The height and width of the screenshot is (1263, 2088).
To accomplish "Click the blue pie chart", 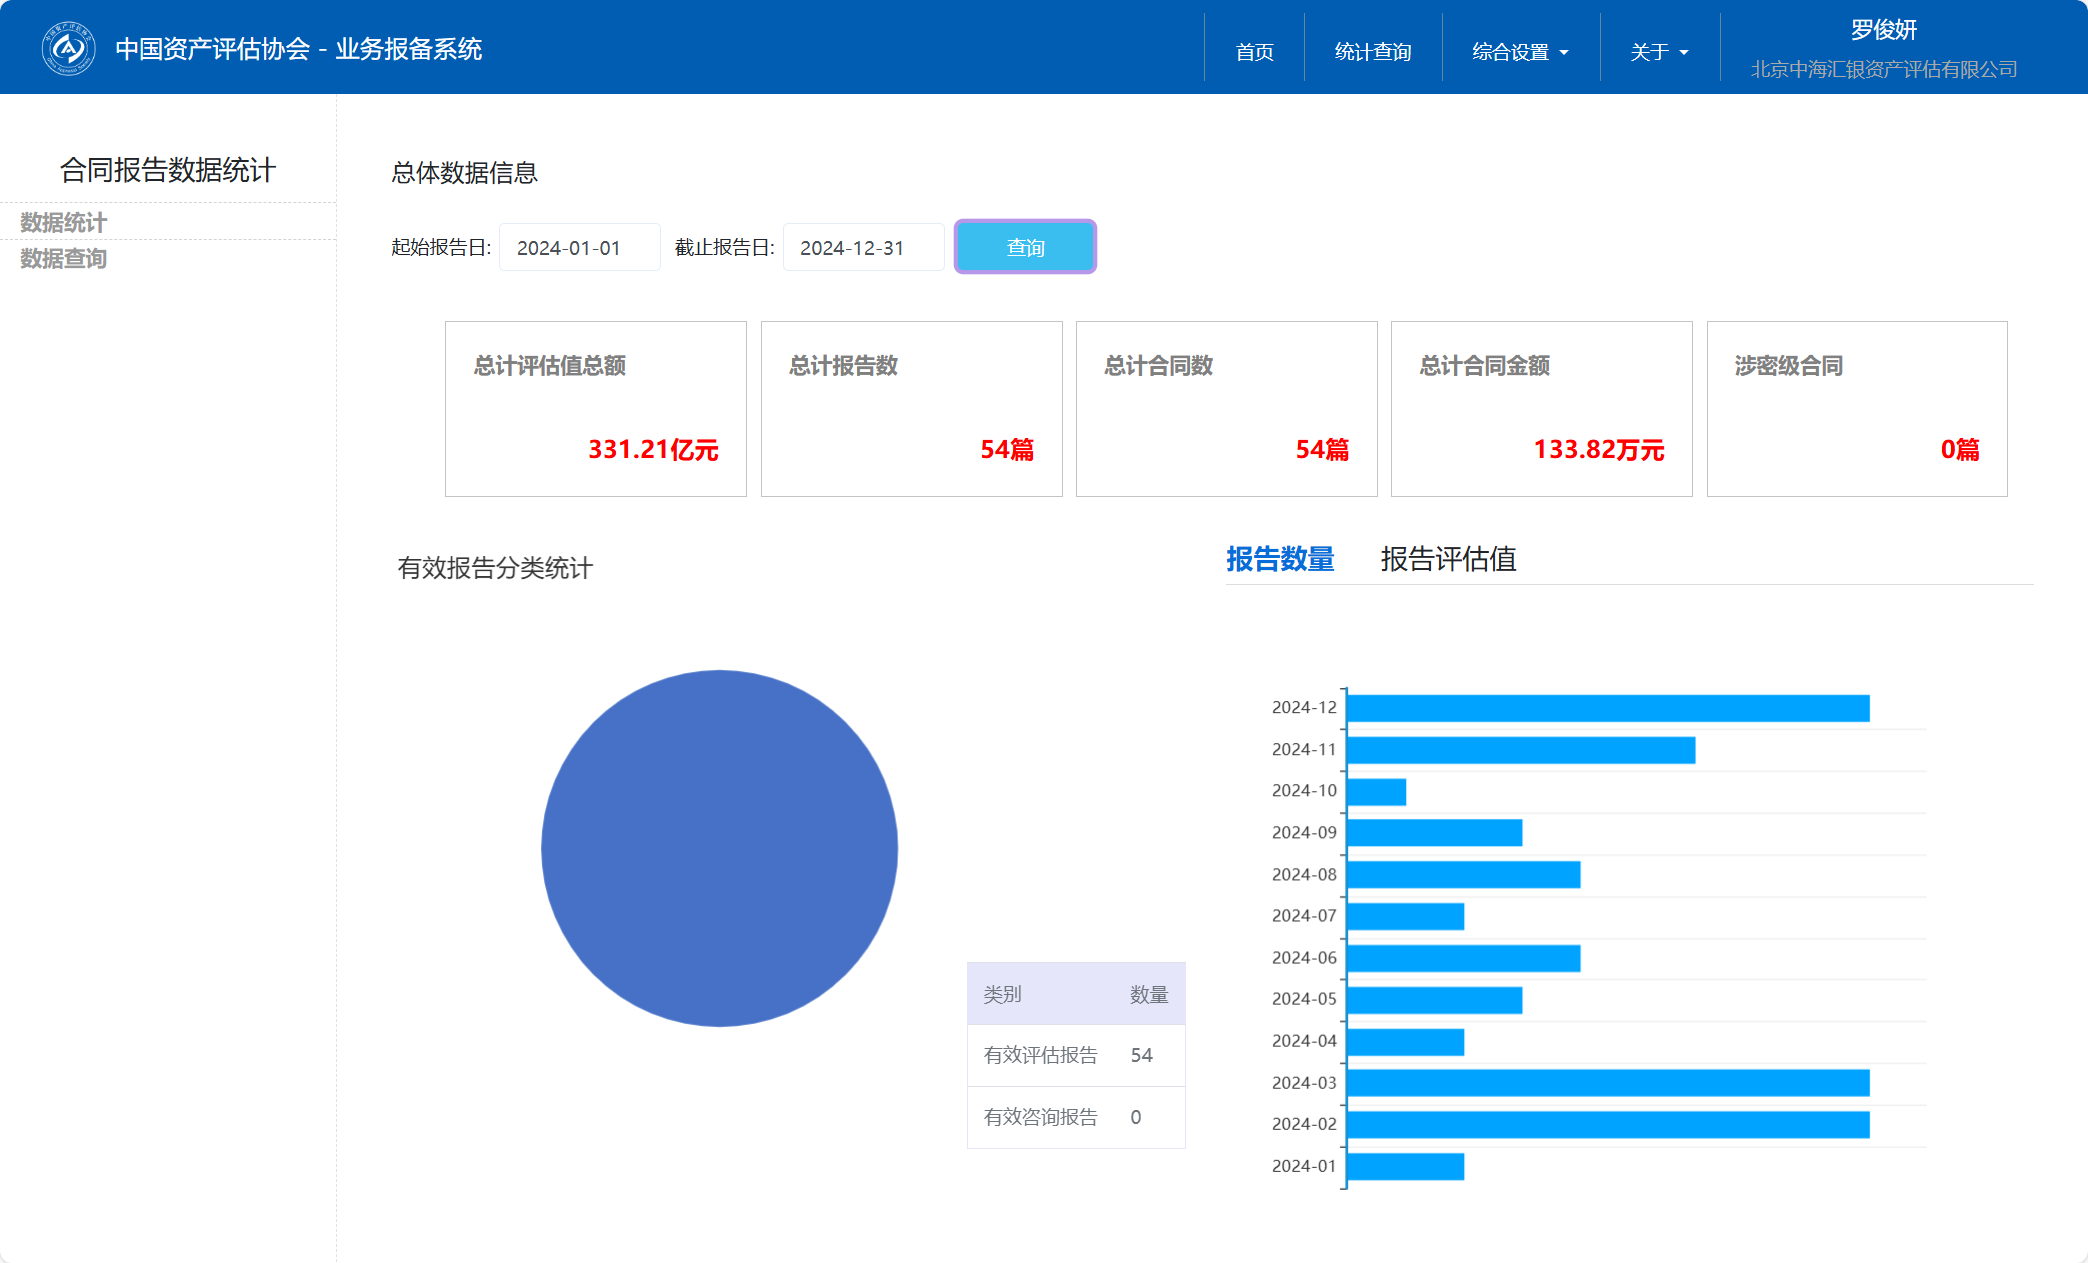I will (719, 848).
